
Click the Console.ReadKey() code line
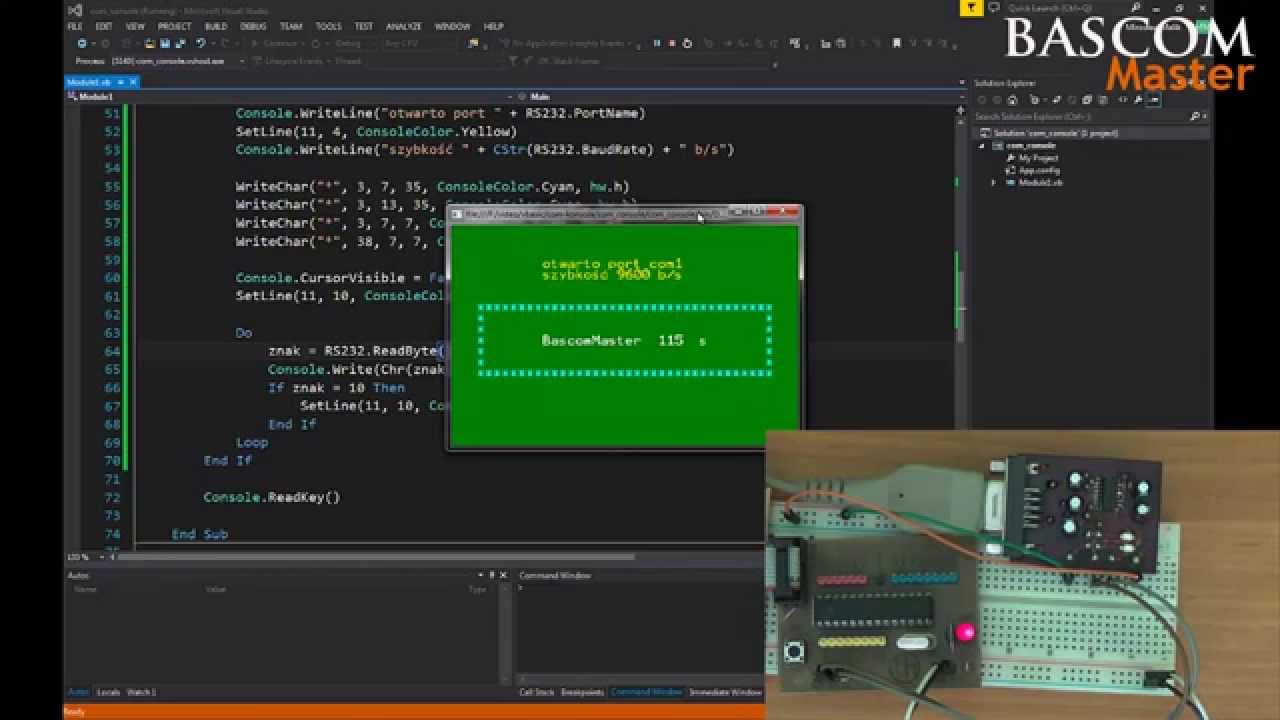click(272, 497)
